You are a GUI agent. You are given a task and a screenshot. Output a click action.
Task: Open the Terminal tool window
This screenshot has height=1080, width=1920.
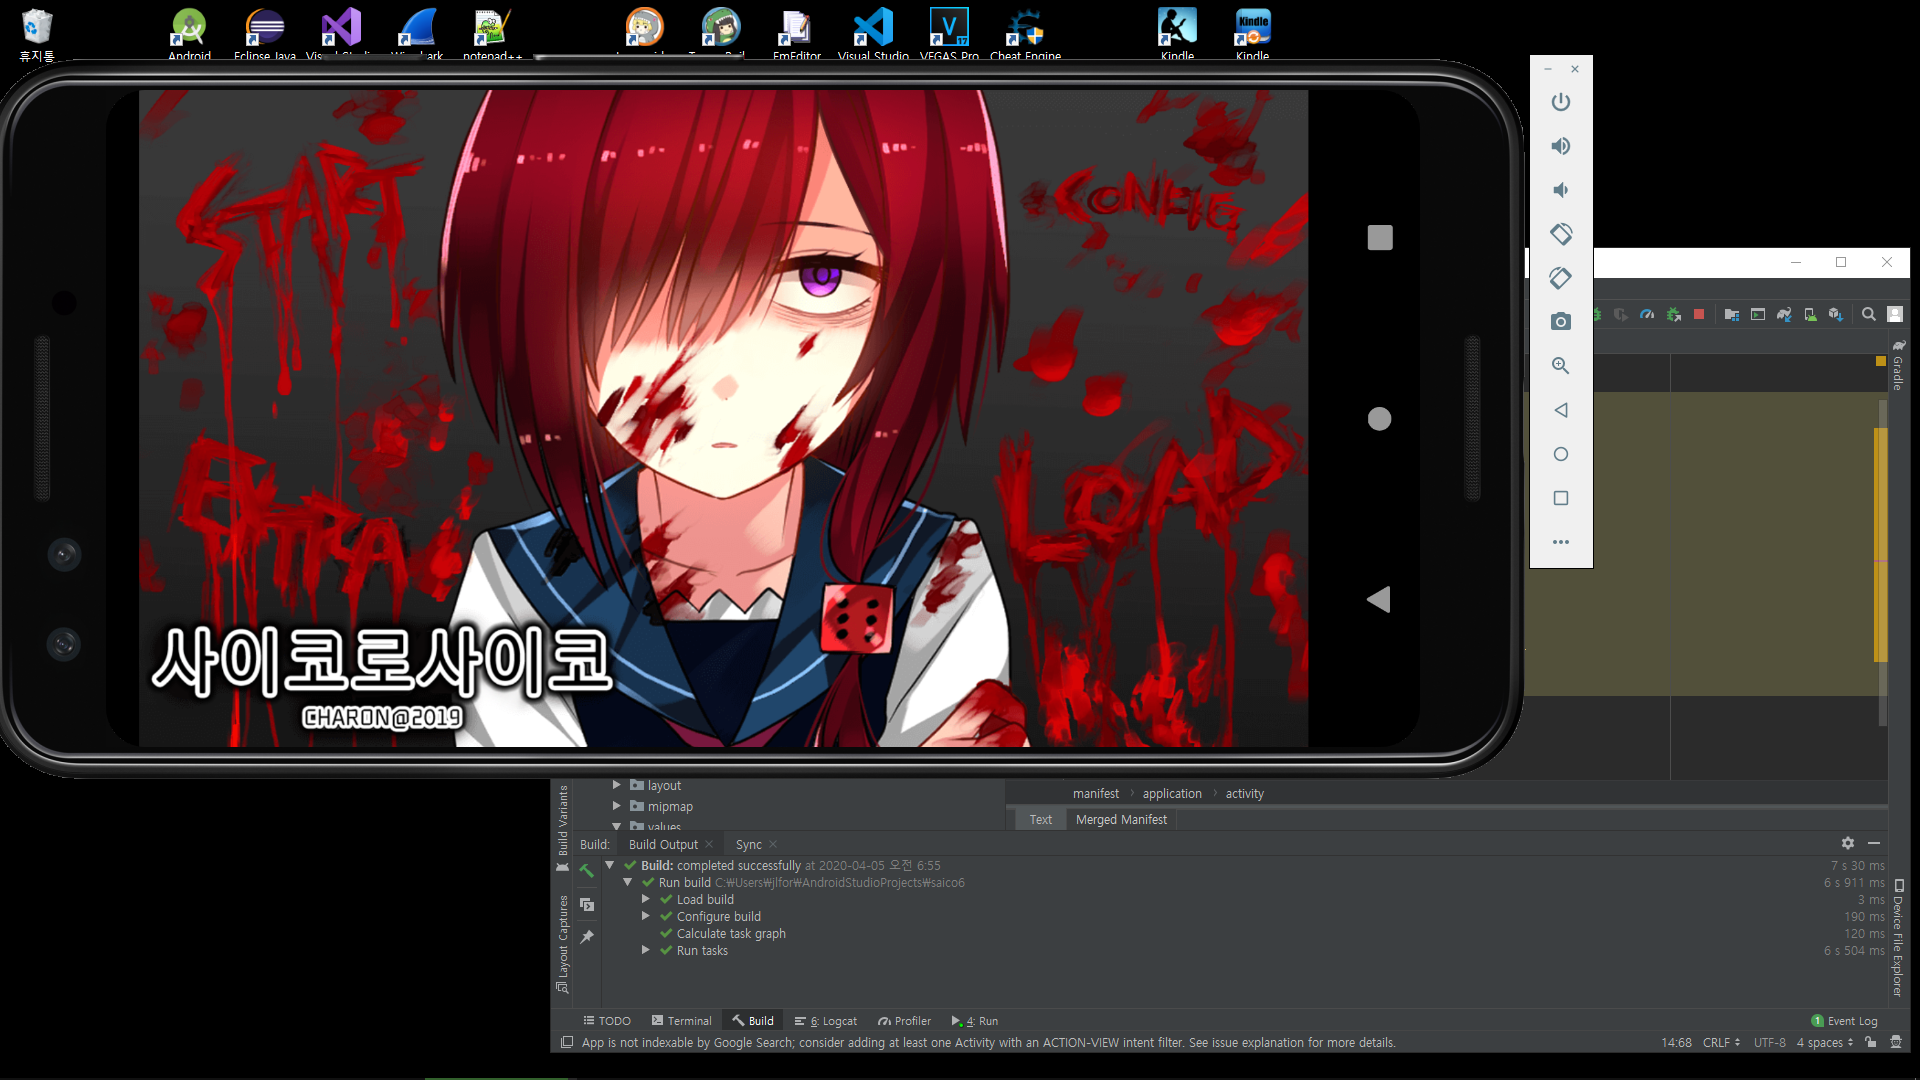[682, 1021]
